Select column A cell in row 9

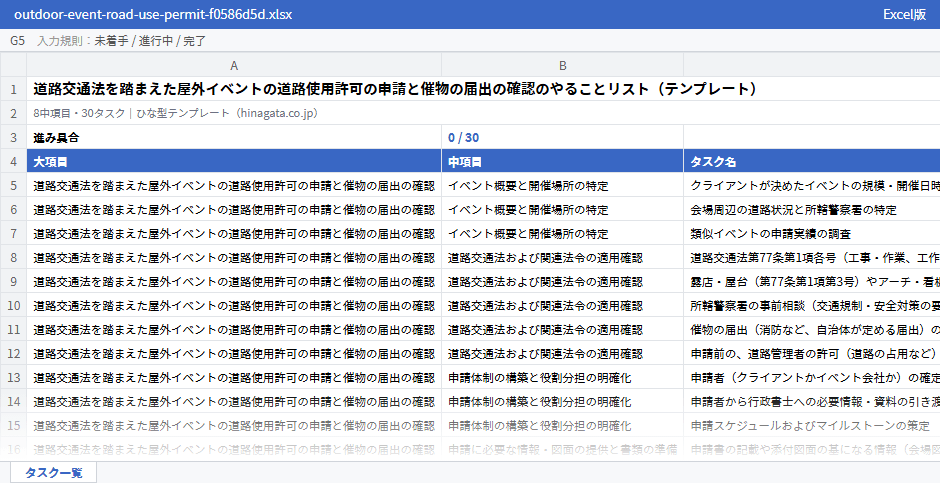[x=234, y=281]
